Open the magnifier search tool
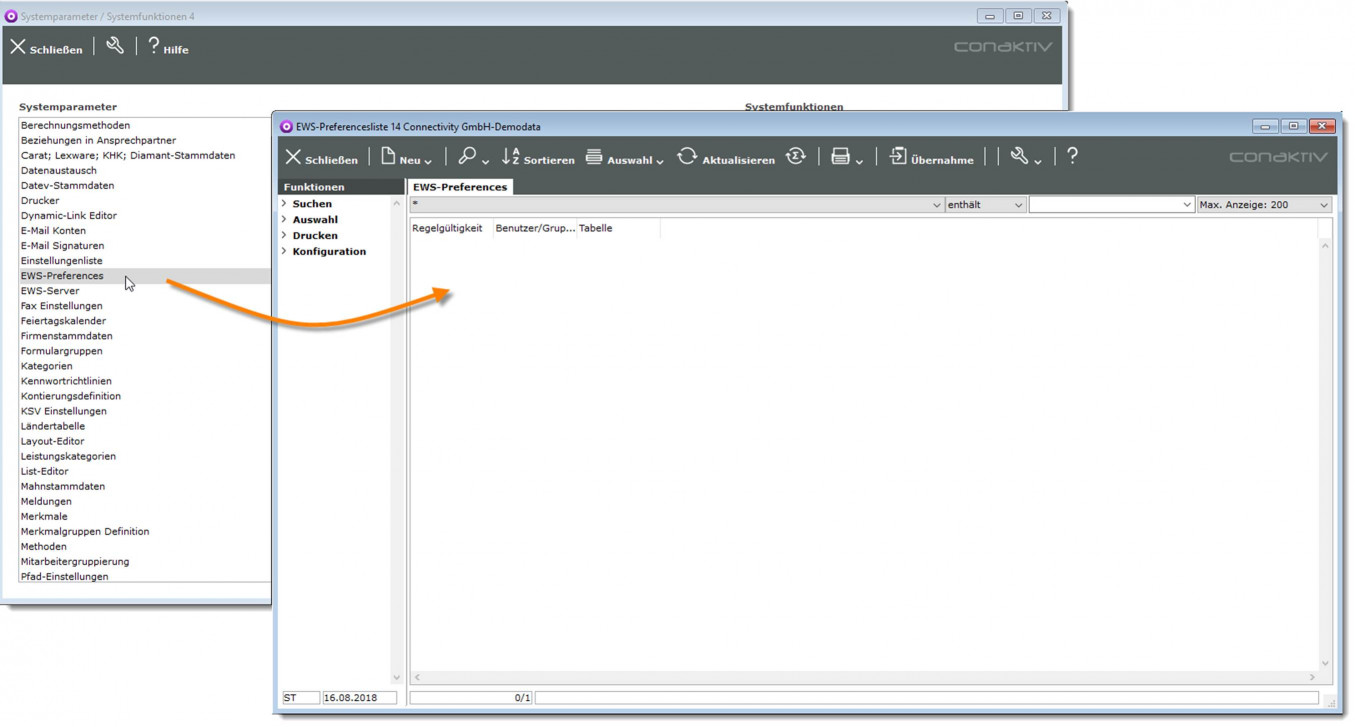The width and height of the screenshot is (1355, 727). pyautogui.click(x=467, y=156)
